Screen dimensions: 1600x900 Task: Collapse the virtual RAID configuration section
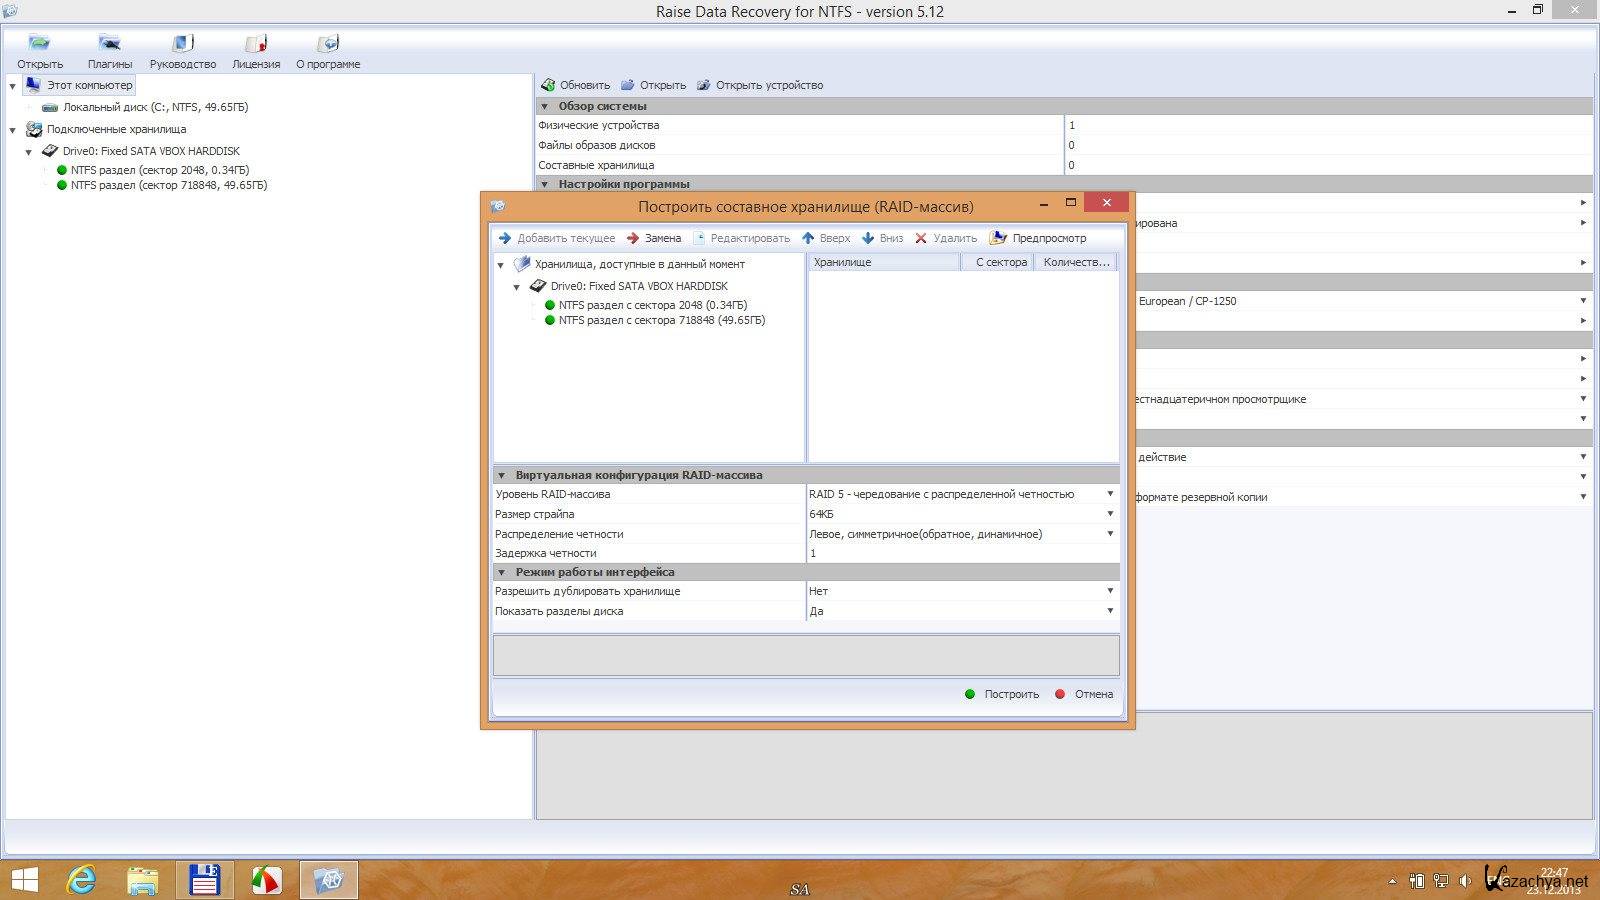[x=502, y=475]
